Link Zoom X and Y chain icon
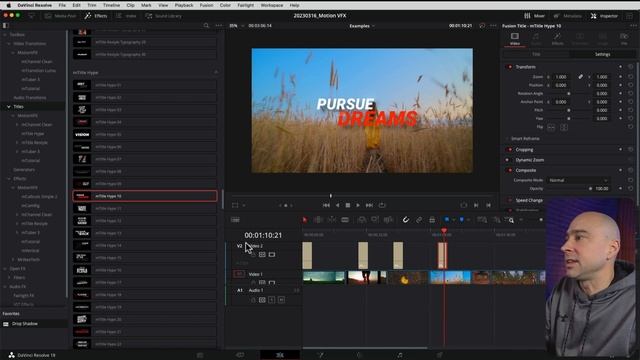This screenshot has width=640, height=360. (x=580, y=77)
